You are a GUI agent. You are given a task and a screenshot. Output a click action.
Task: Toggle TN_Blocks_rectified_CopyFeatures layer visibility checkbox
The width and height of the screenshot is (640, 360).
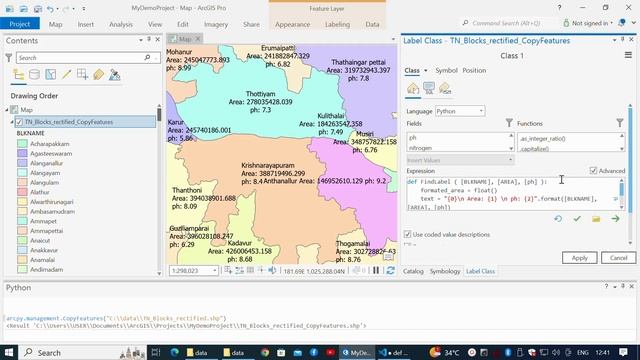[19, 122]
